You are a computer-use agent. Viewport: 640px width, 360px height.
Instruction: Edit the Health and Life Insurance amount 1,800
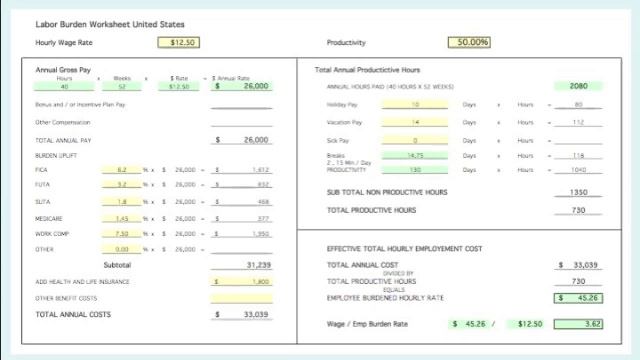pos(242,282)
